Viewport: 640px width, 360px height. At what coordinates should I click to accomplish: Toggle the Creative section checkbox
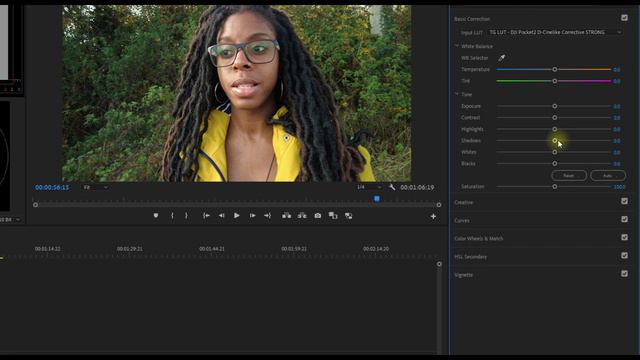[624, 201]
